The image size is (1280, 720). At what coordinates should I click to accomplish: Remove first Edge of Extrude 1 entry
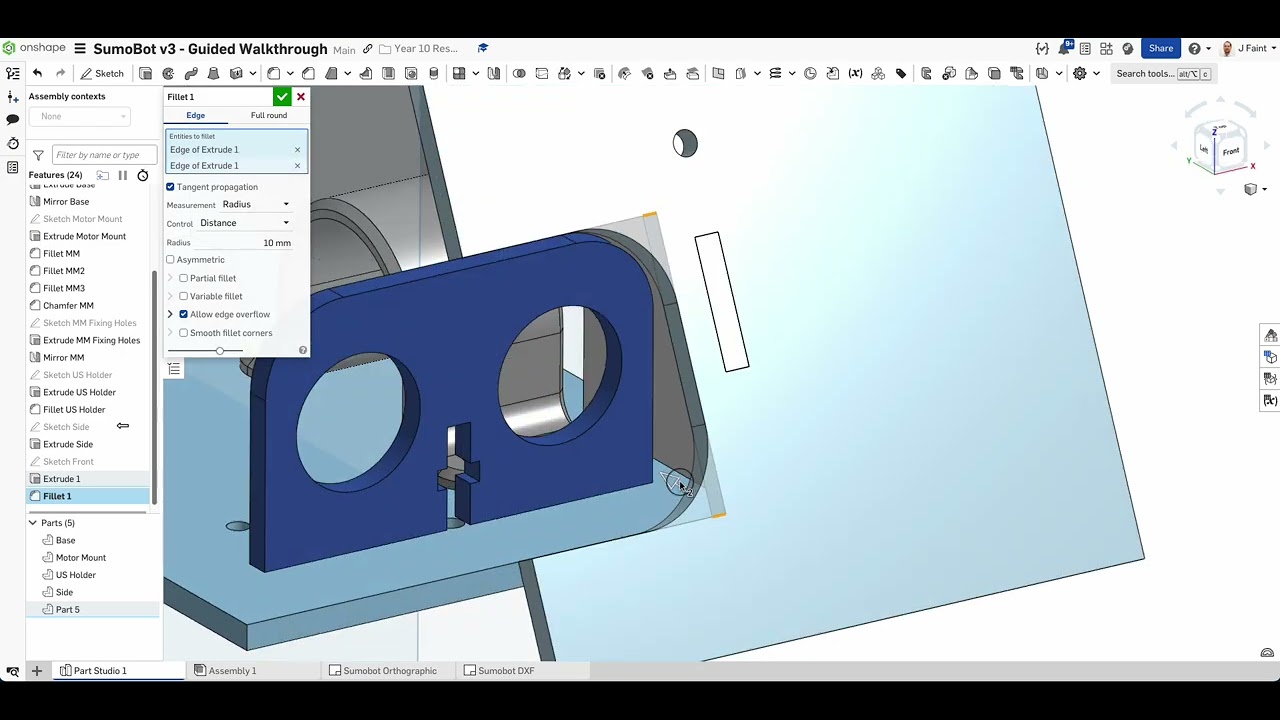click(297, 150)
